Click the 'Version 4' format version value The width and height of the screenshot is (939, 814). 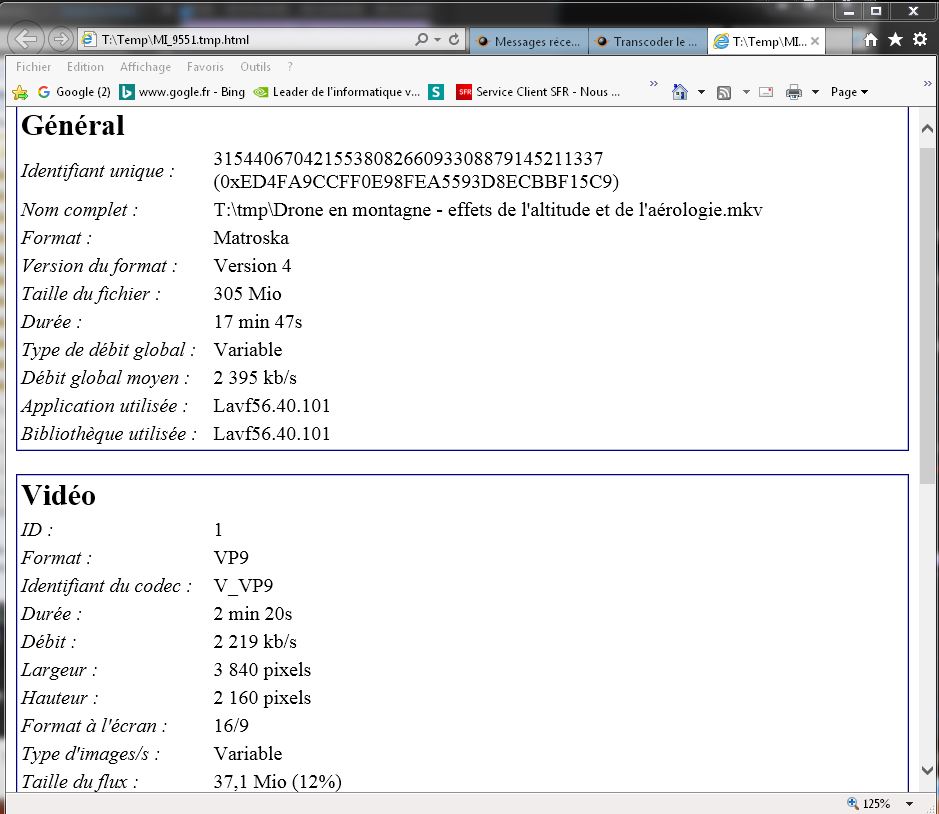pos(252,265)
